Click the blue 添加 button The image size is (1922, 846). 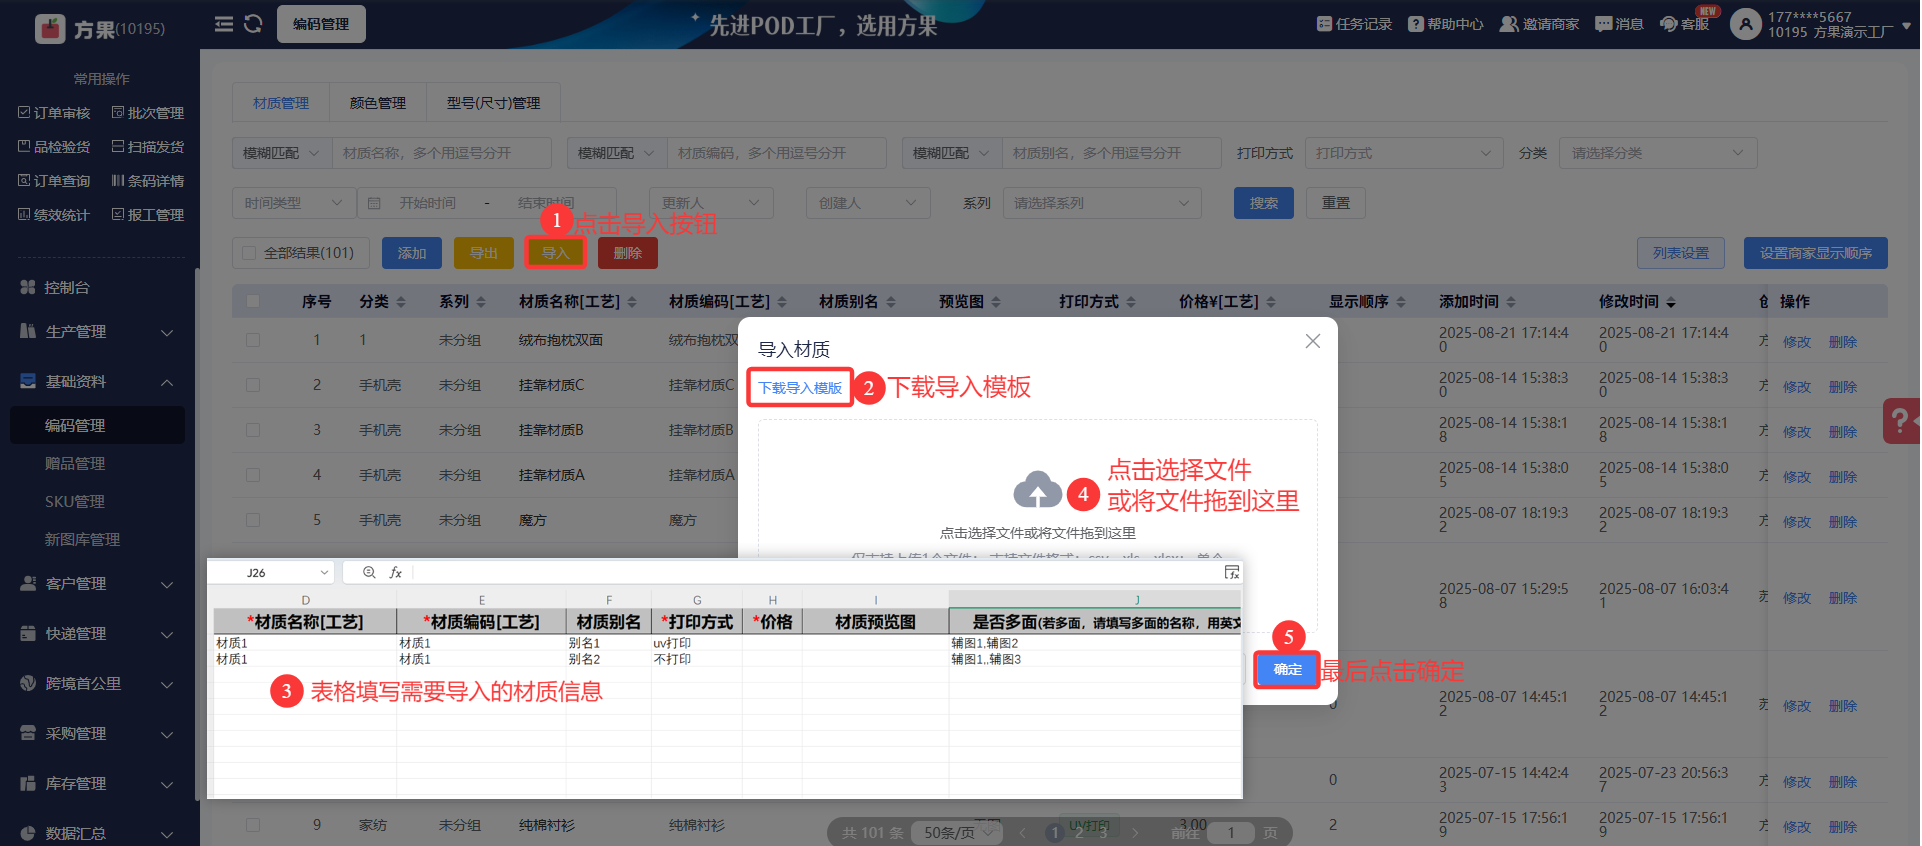coord(412,253)
